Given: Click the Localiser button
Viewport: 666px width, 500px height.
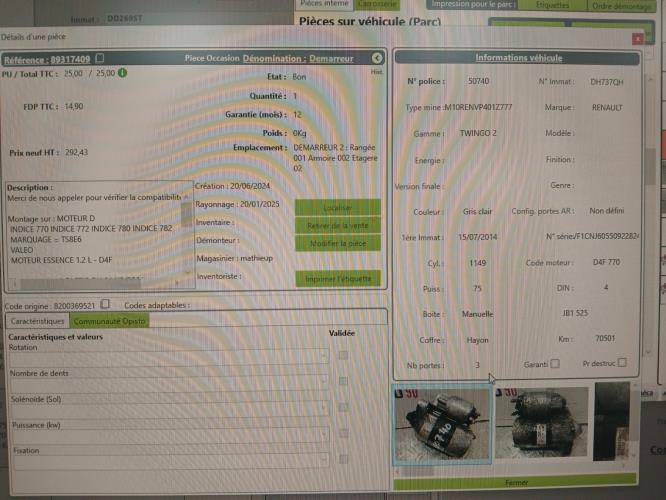Looking at the screenshot, I should coord(337,207).
